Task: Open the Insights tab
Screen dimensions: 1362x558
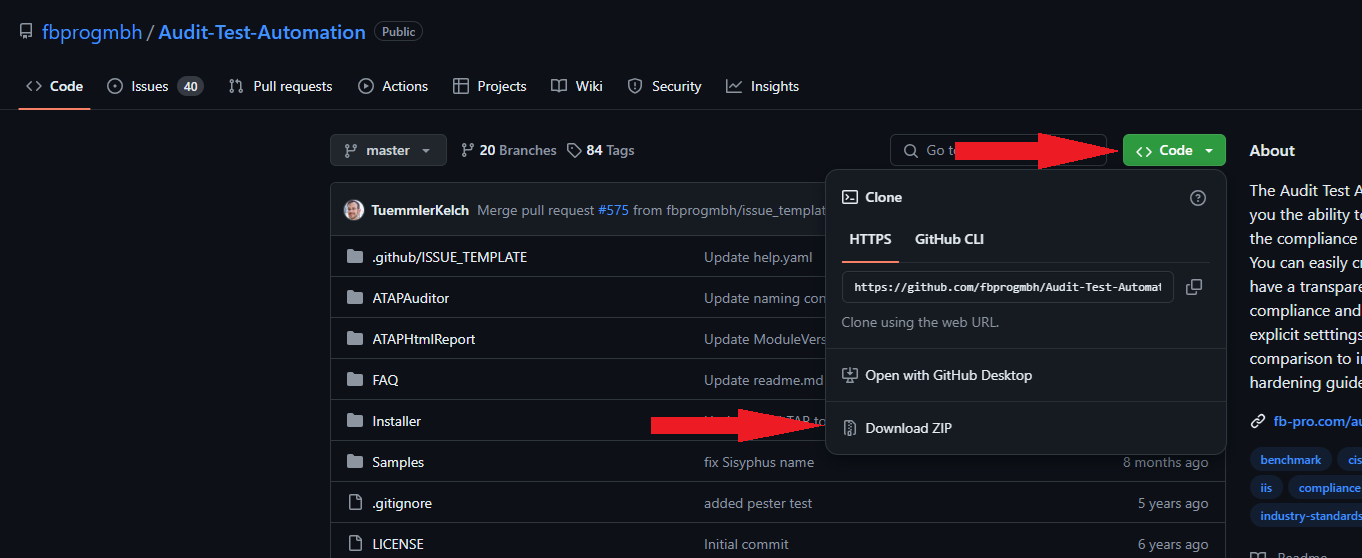Action: click(x=762, y=86)
